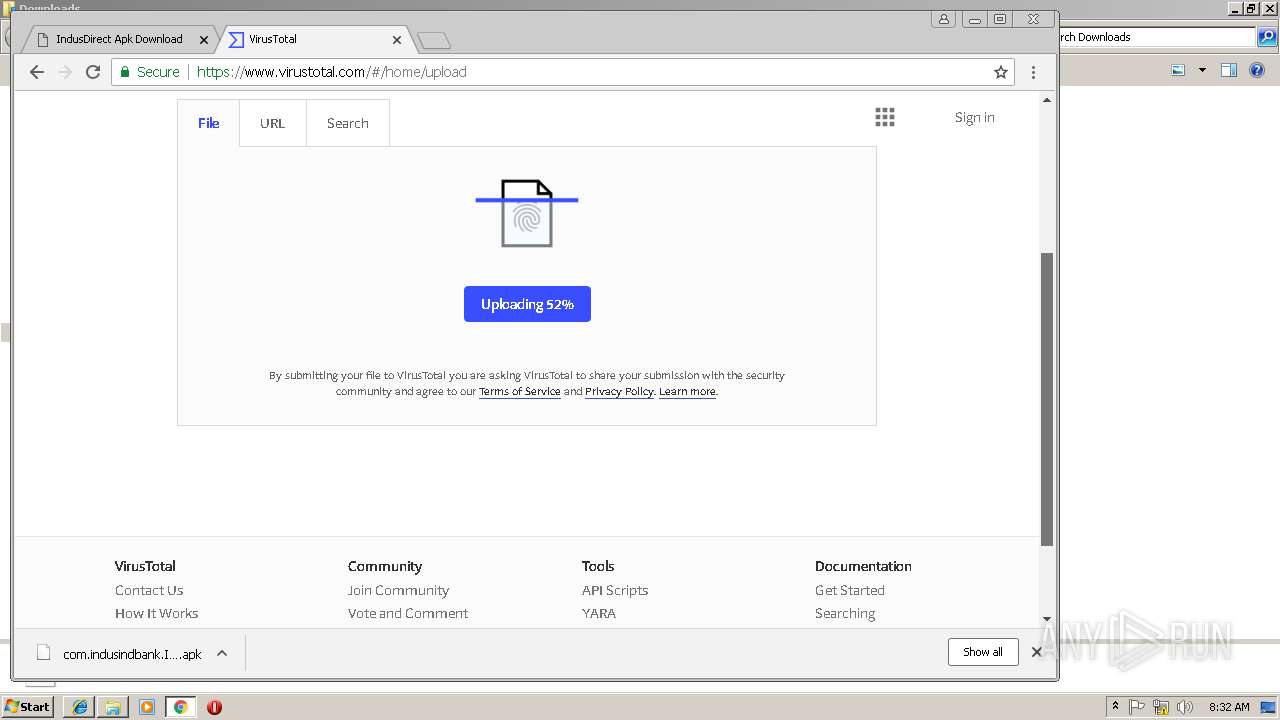This screenshot has width=1280, height=720.
Task: Close the downloads bar
Action: 1037,652
